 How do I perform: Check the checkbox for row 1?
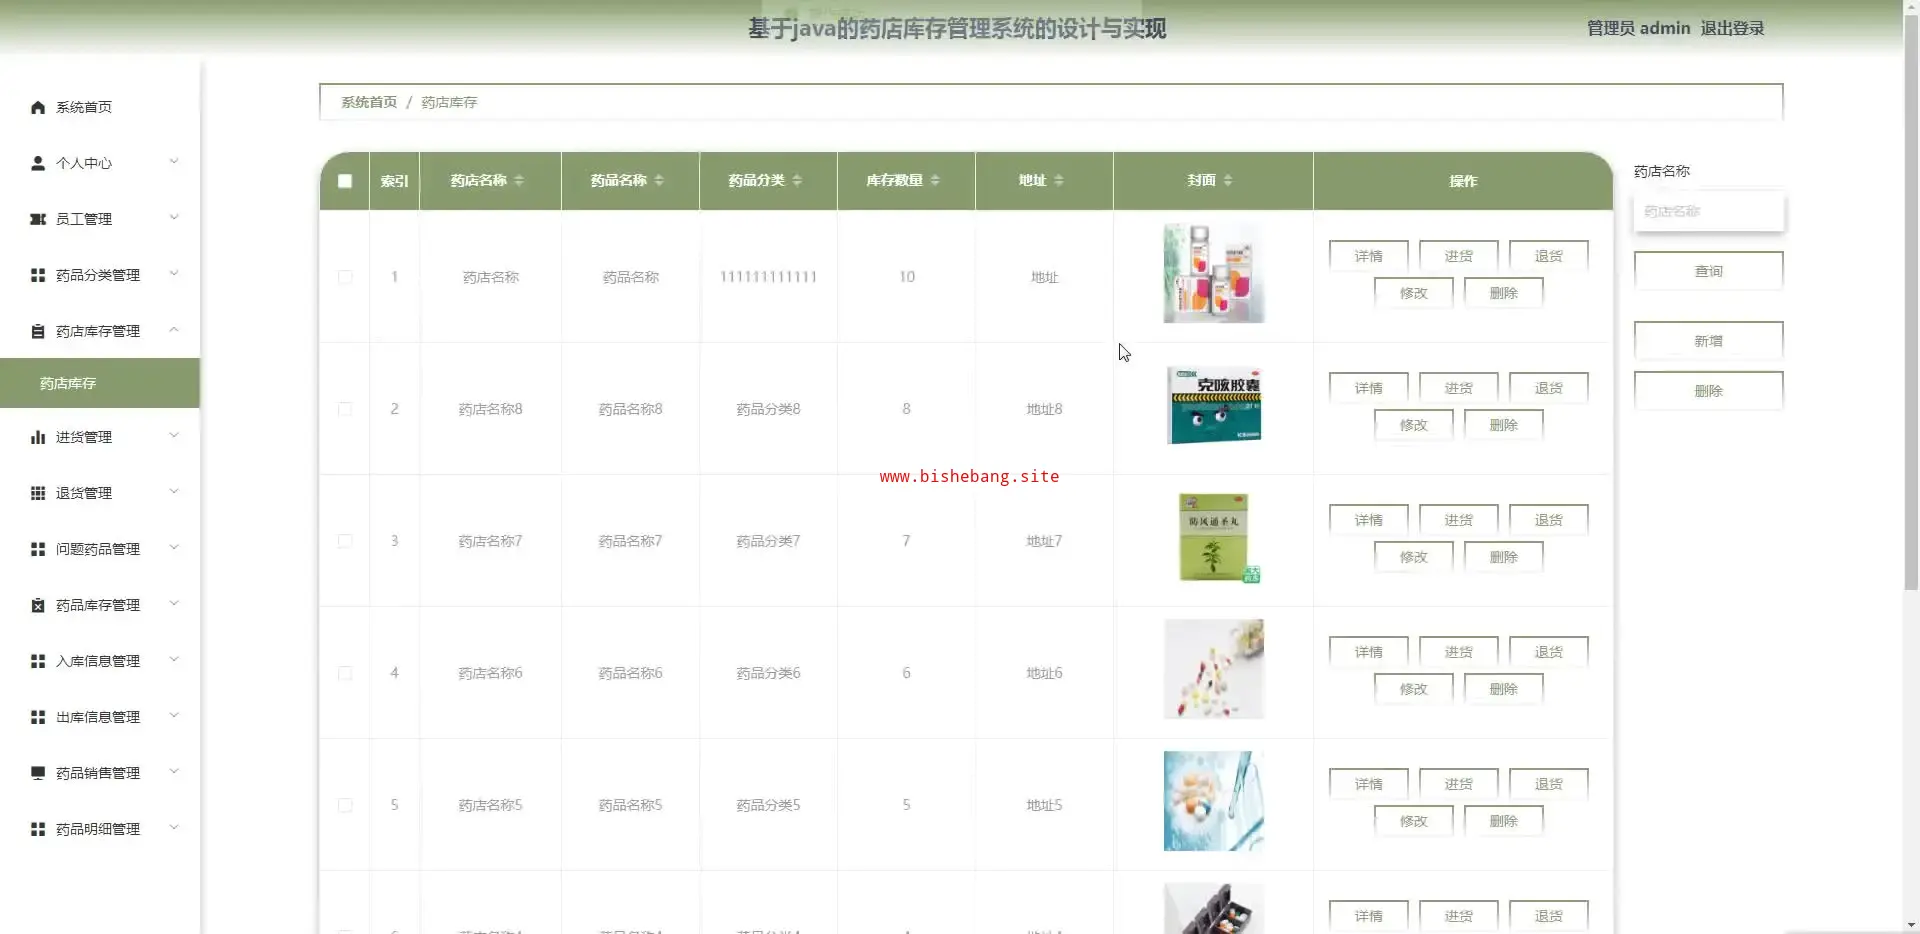coord(345,277)
